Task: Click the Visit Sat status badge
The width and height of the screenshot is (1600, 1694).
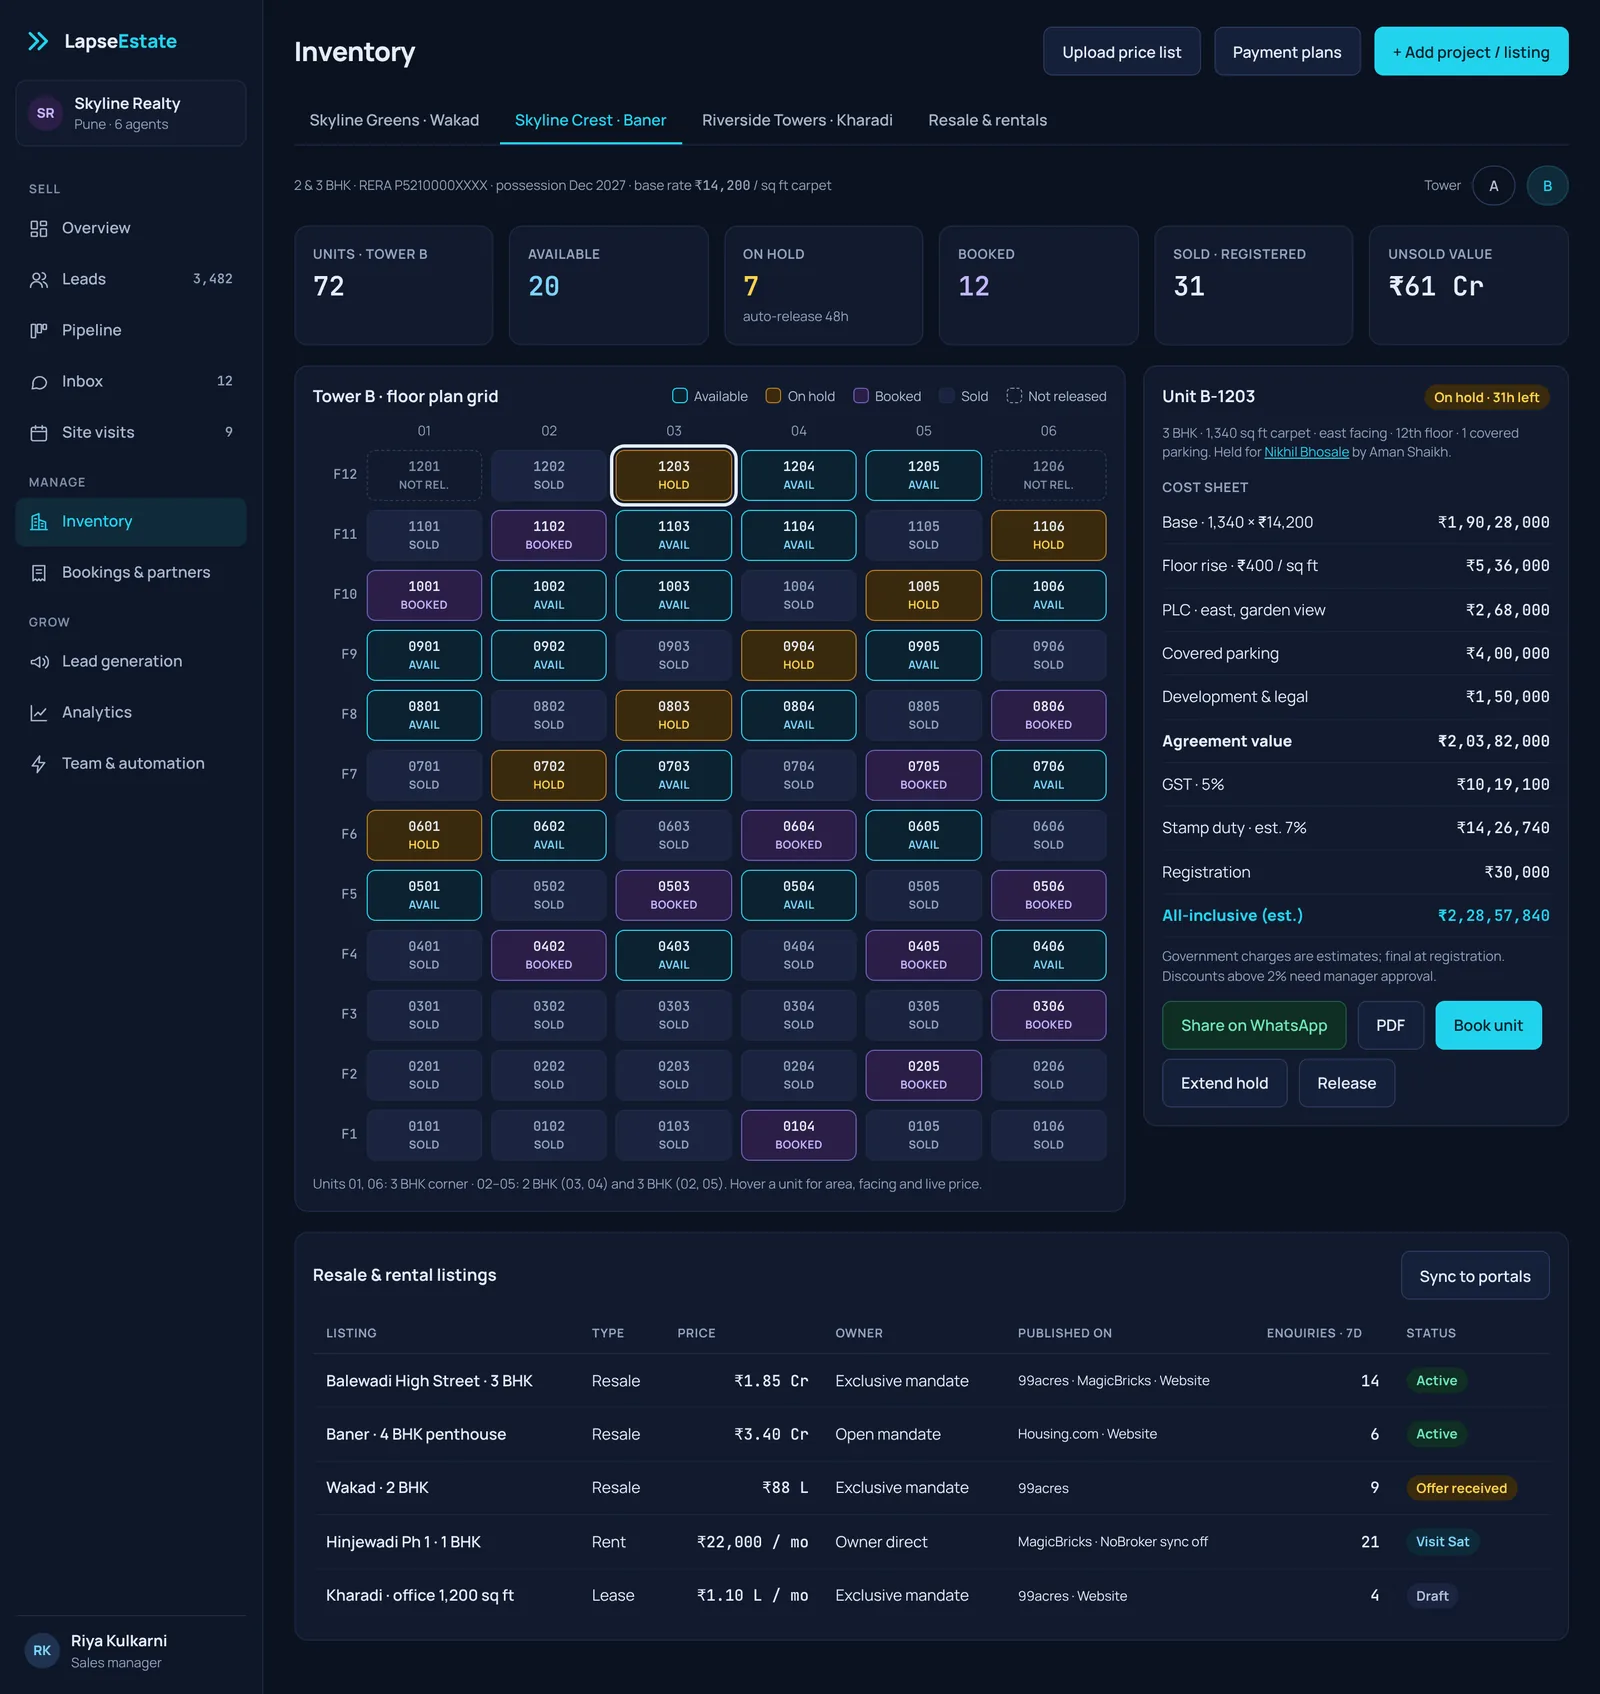Action: (x=1442, y=1542)
